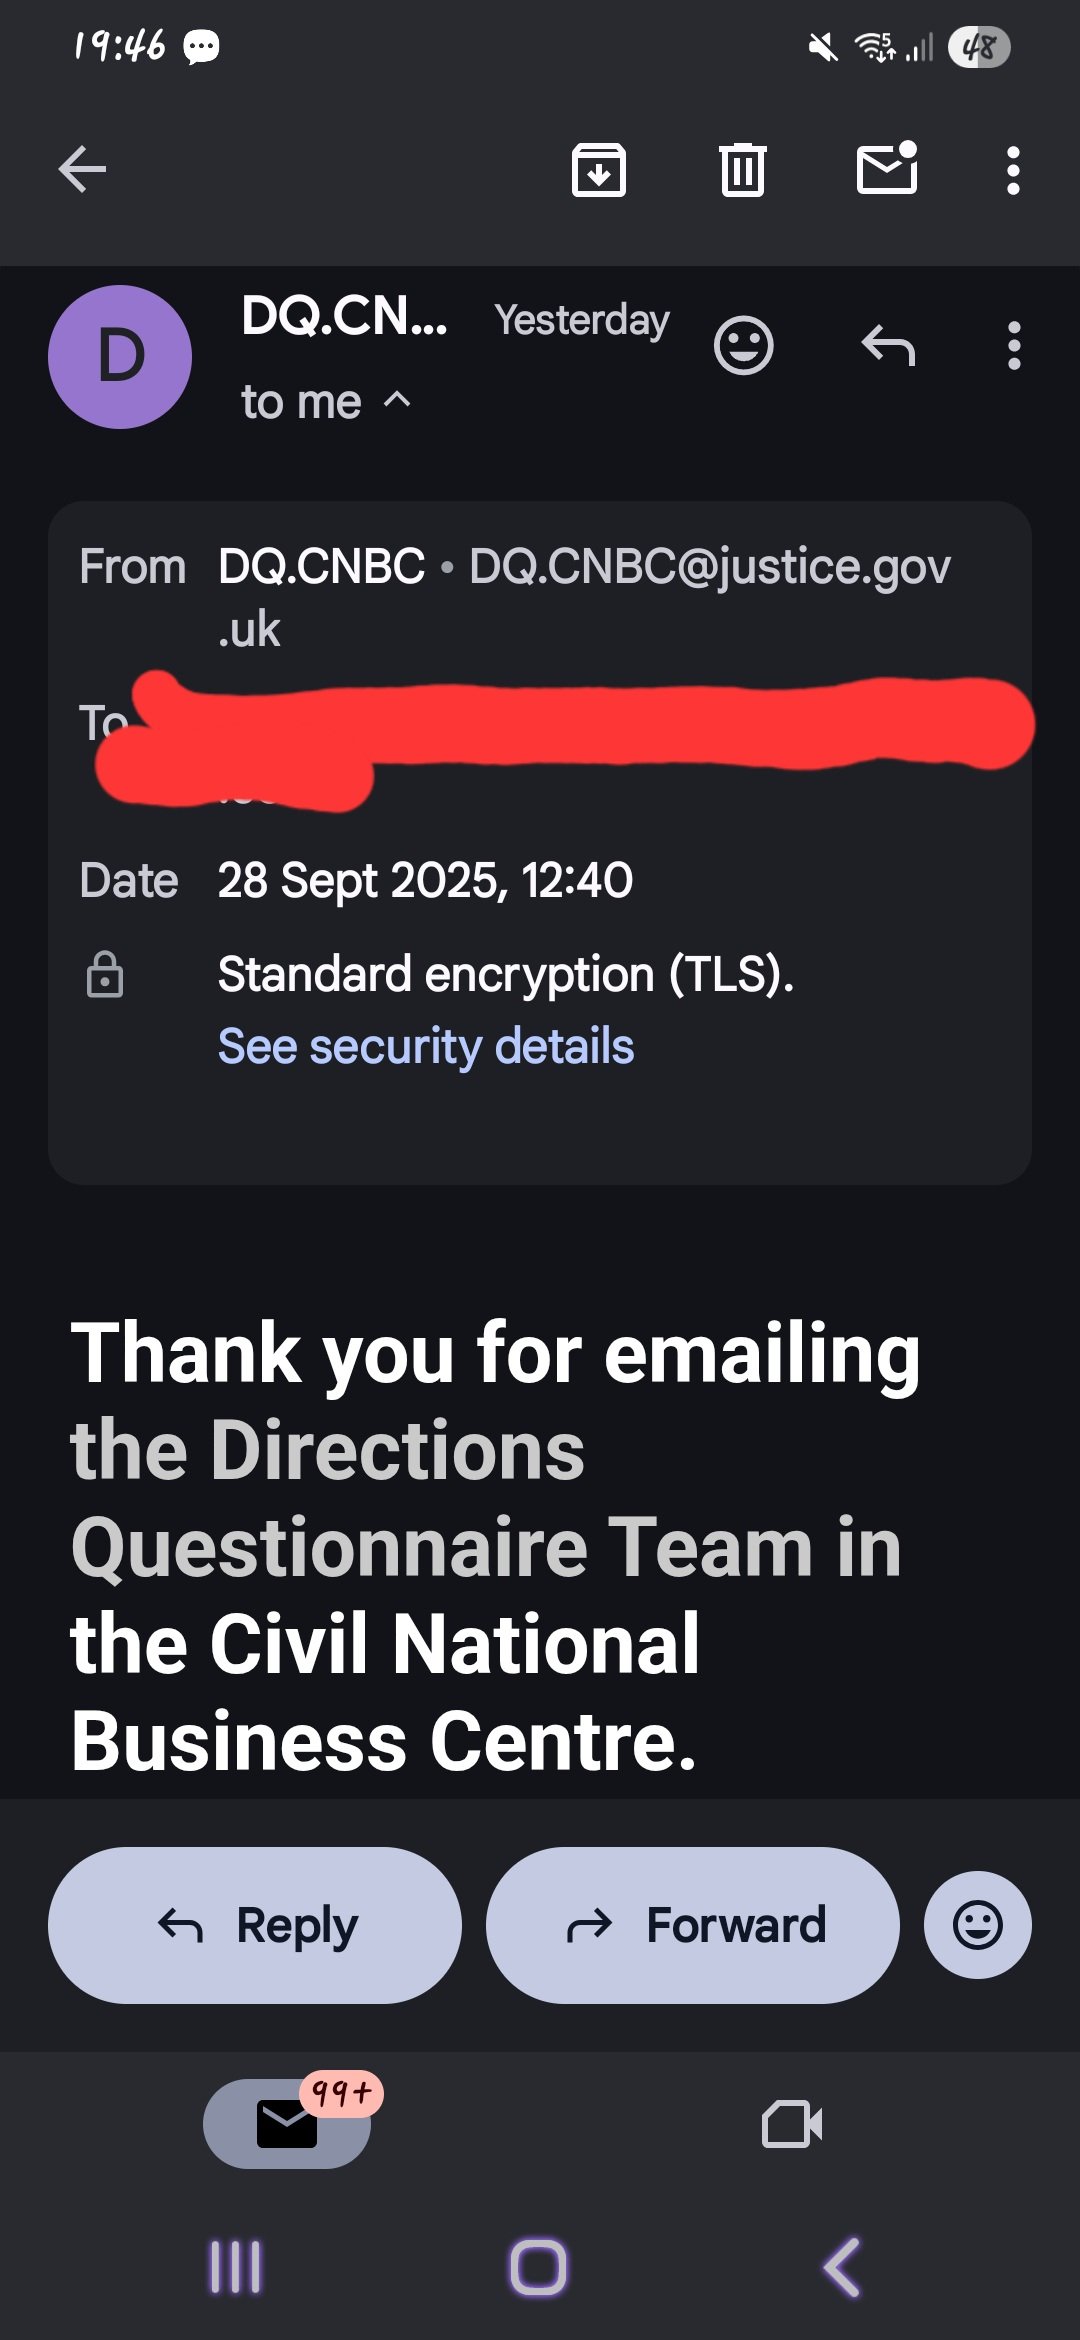Tap the round emoji reaction button at bottom
The image size is (1080, 2340).
point(977,1925)
